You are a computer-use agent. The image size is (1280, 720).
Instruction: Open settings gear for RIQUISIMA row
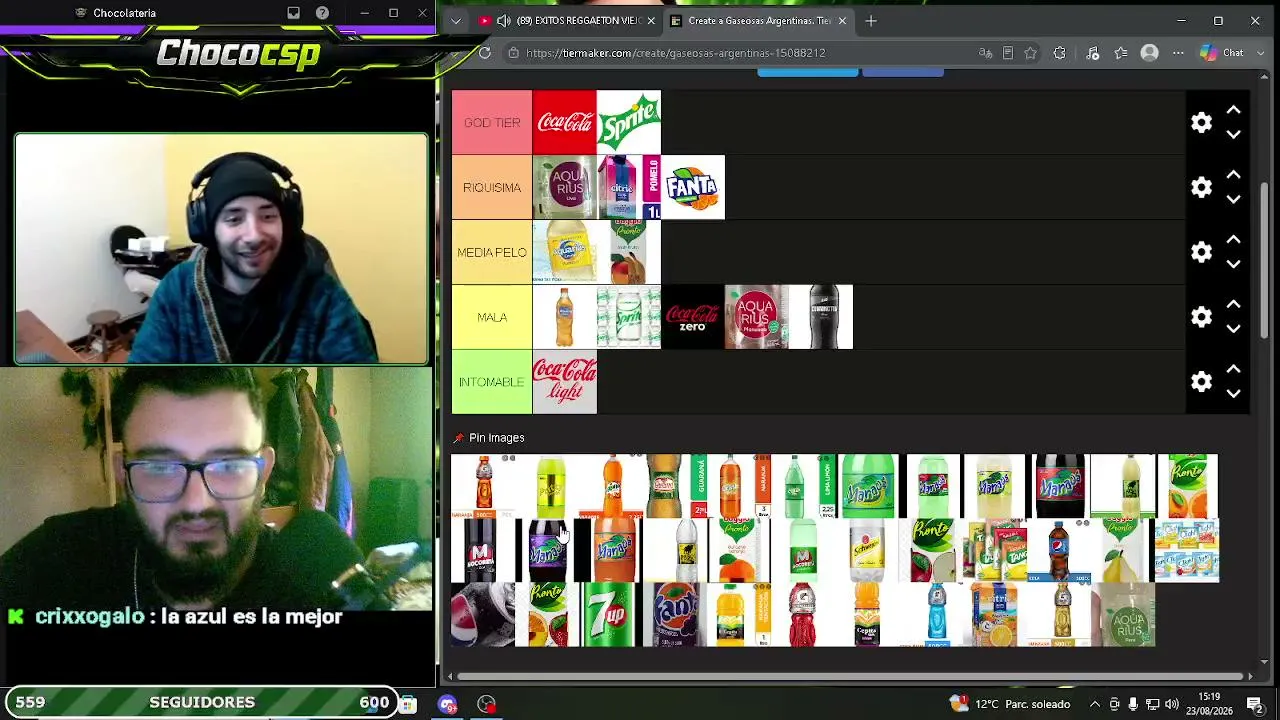pyautogui.click(x=1201, y=187)
